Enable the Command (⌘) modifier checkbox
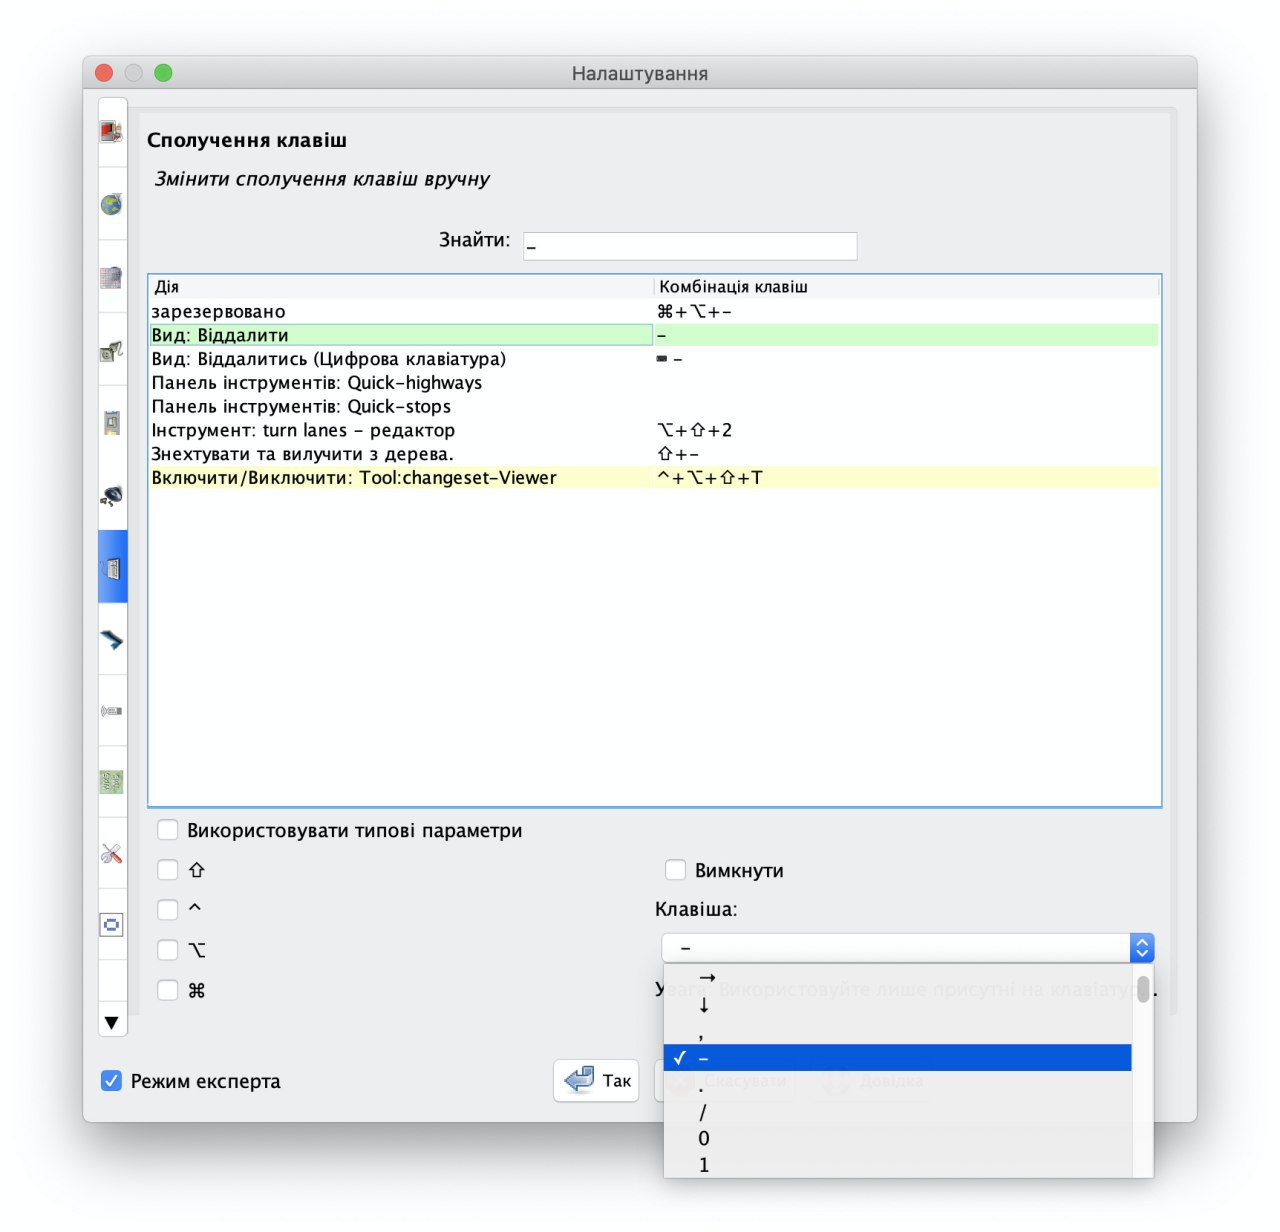This screenshot has height=1232, width=1280. (168, 990)
